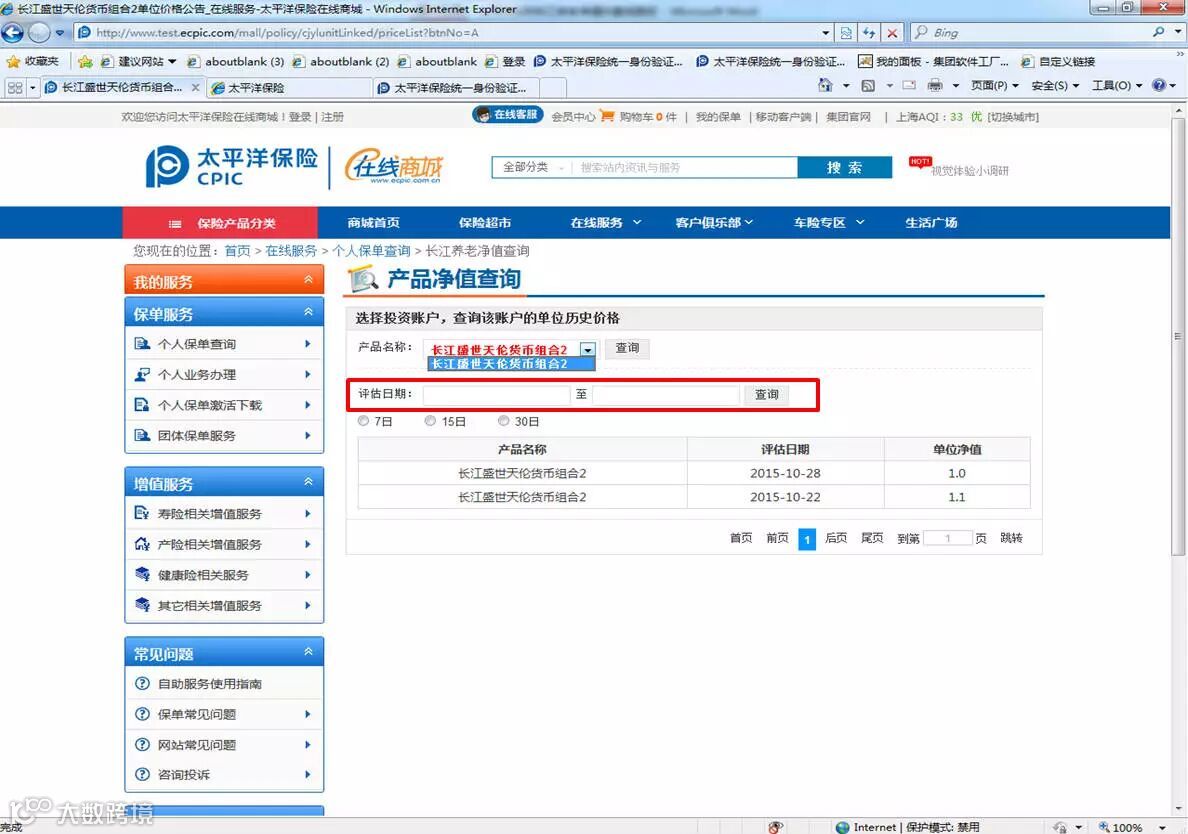The width and height of the screenshot is (1188, 834).
Task: Open the 页面(P) menu
Action: tap(995, 86)
